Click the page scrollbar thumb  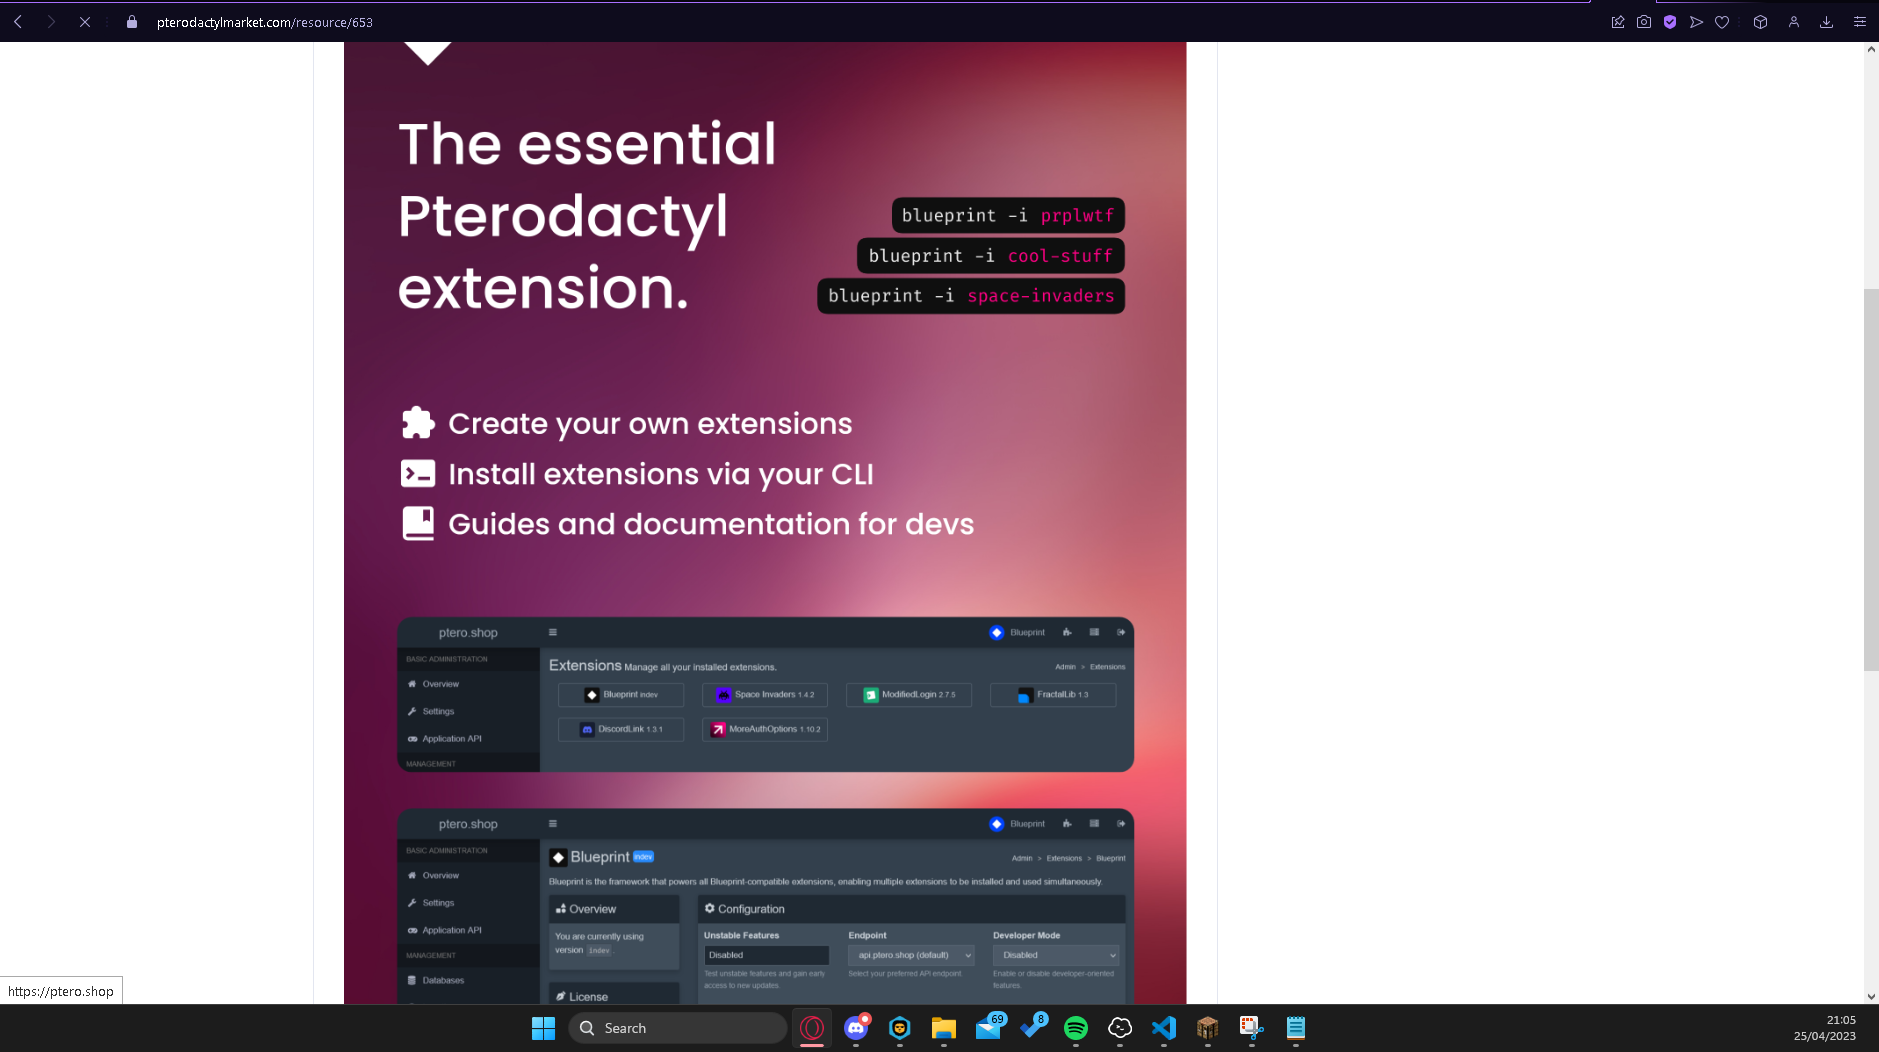1871,479
